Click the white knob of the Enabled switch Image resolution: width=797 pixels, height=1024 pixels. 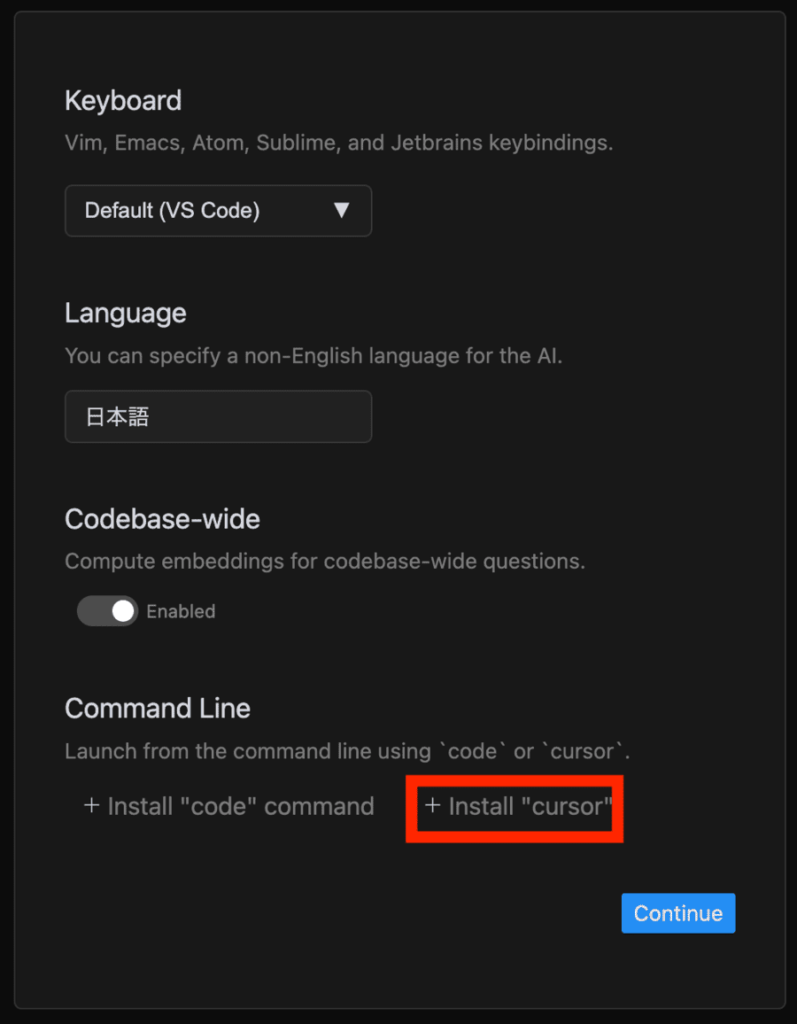coord(123,611)
